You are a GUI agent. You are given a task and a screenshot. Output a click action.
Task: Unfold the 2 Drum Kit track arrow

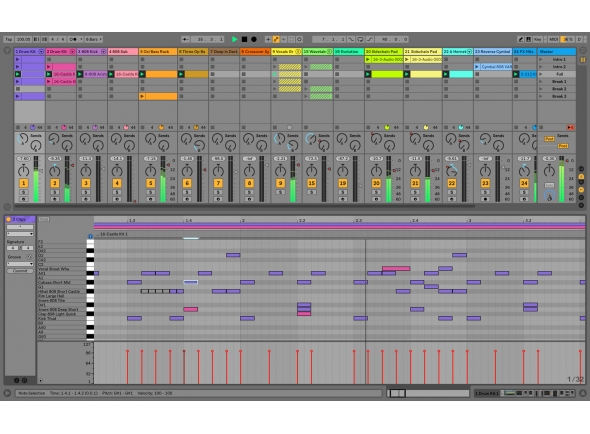point(73,51)
